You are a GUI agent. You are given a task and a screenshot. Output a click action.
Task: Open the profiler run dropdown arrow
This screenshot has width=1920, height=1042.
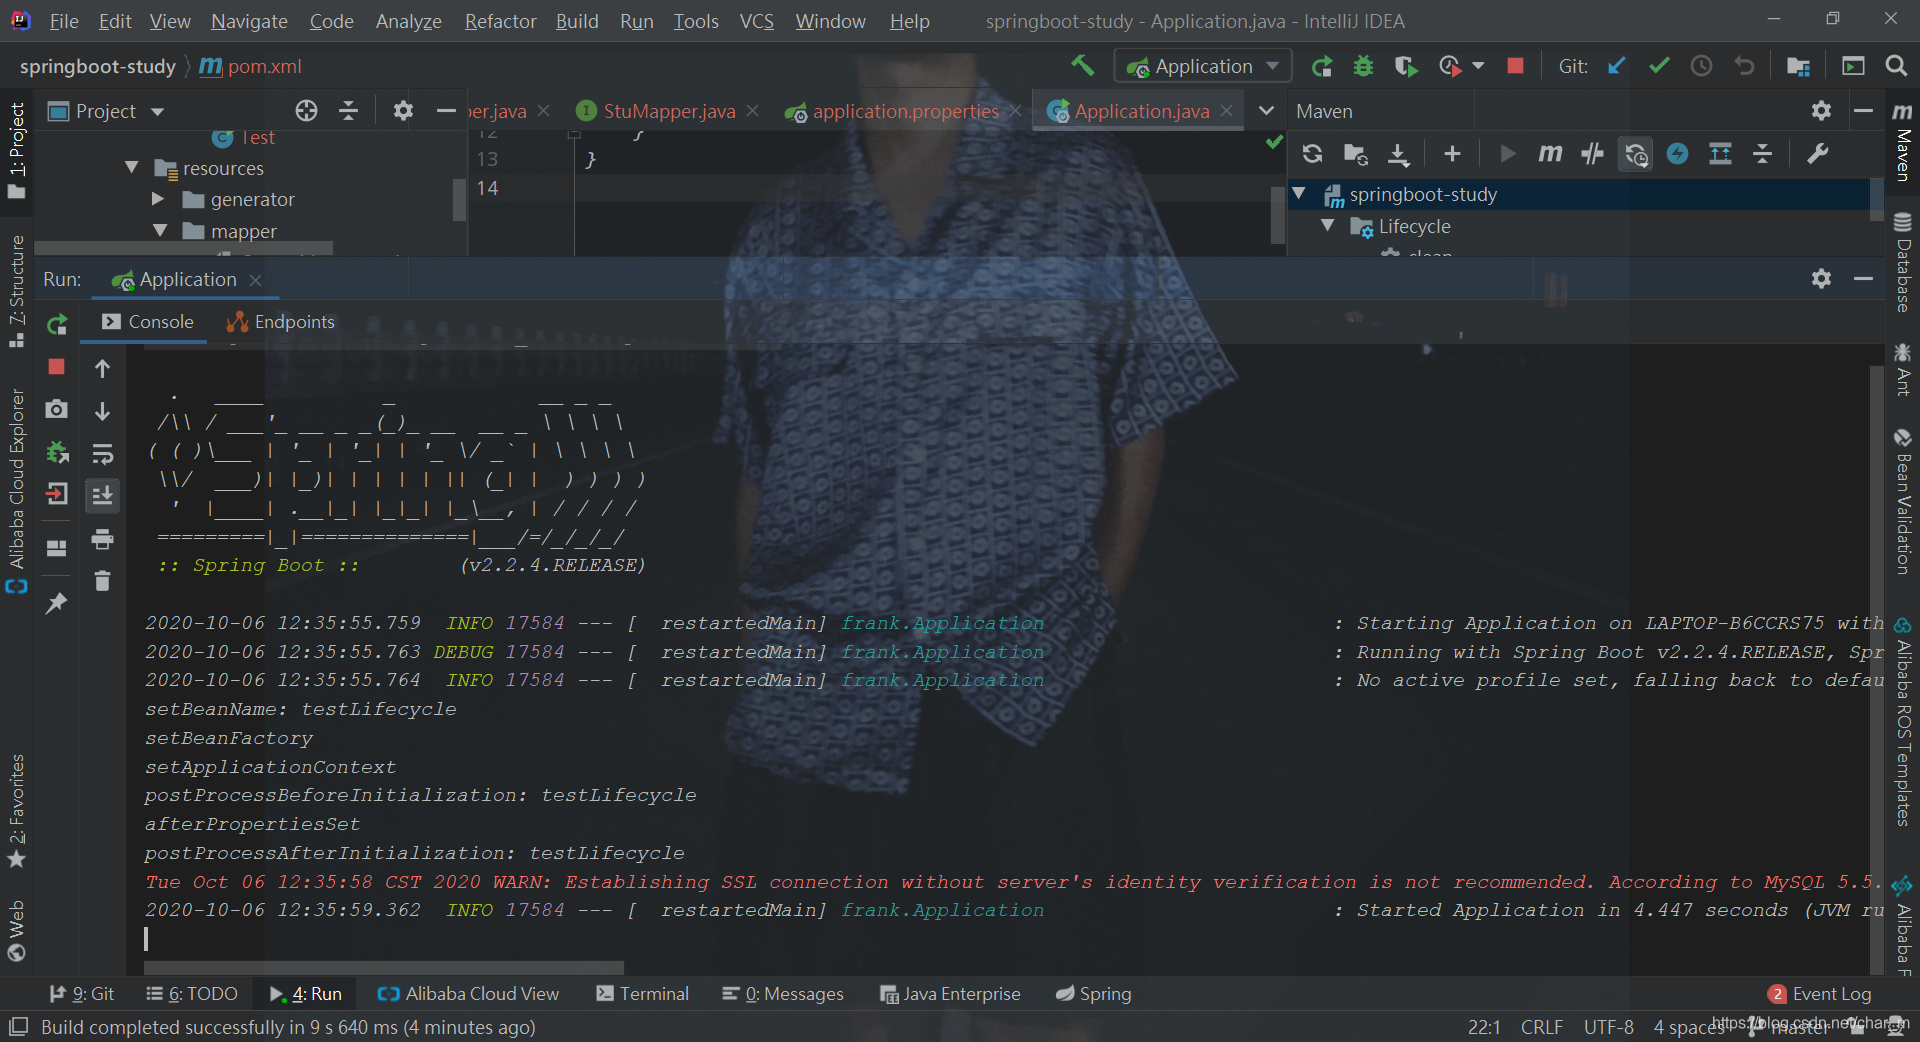point(1478,66)
